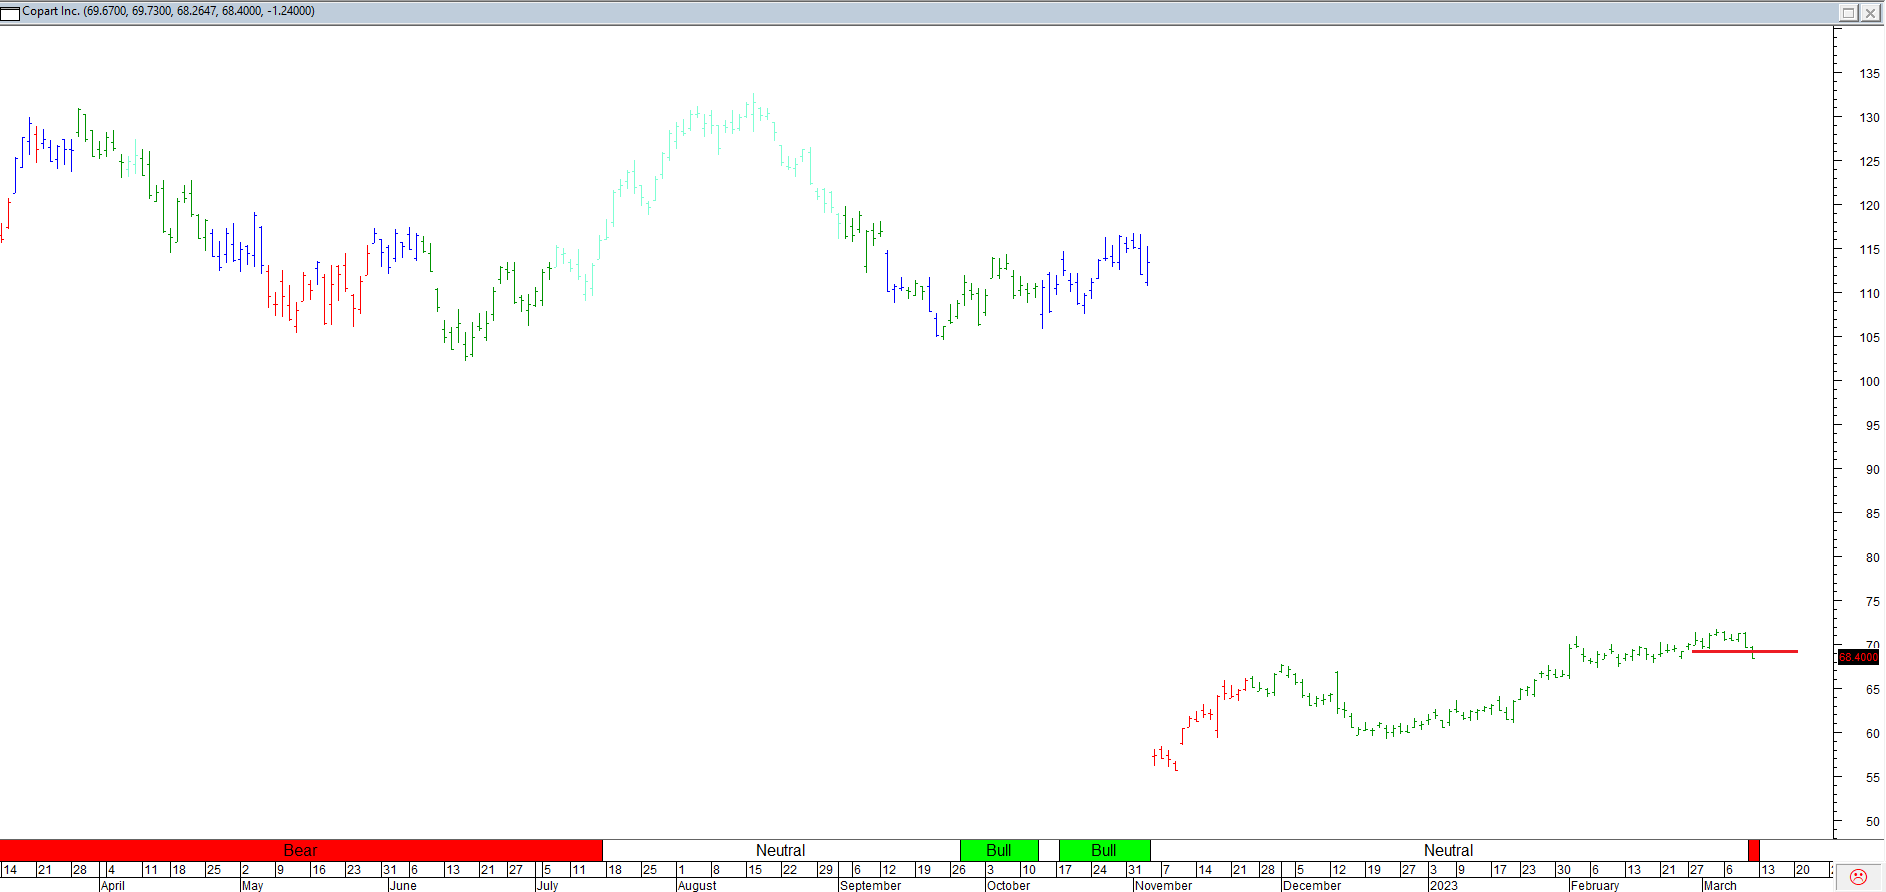Click the 125 price axis value

click(1869, 162)
